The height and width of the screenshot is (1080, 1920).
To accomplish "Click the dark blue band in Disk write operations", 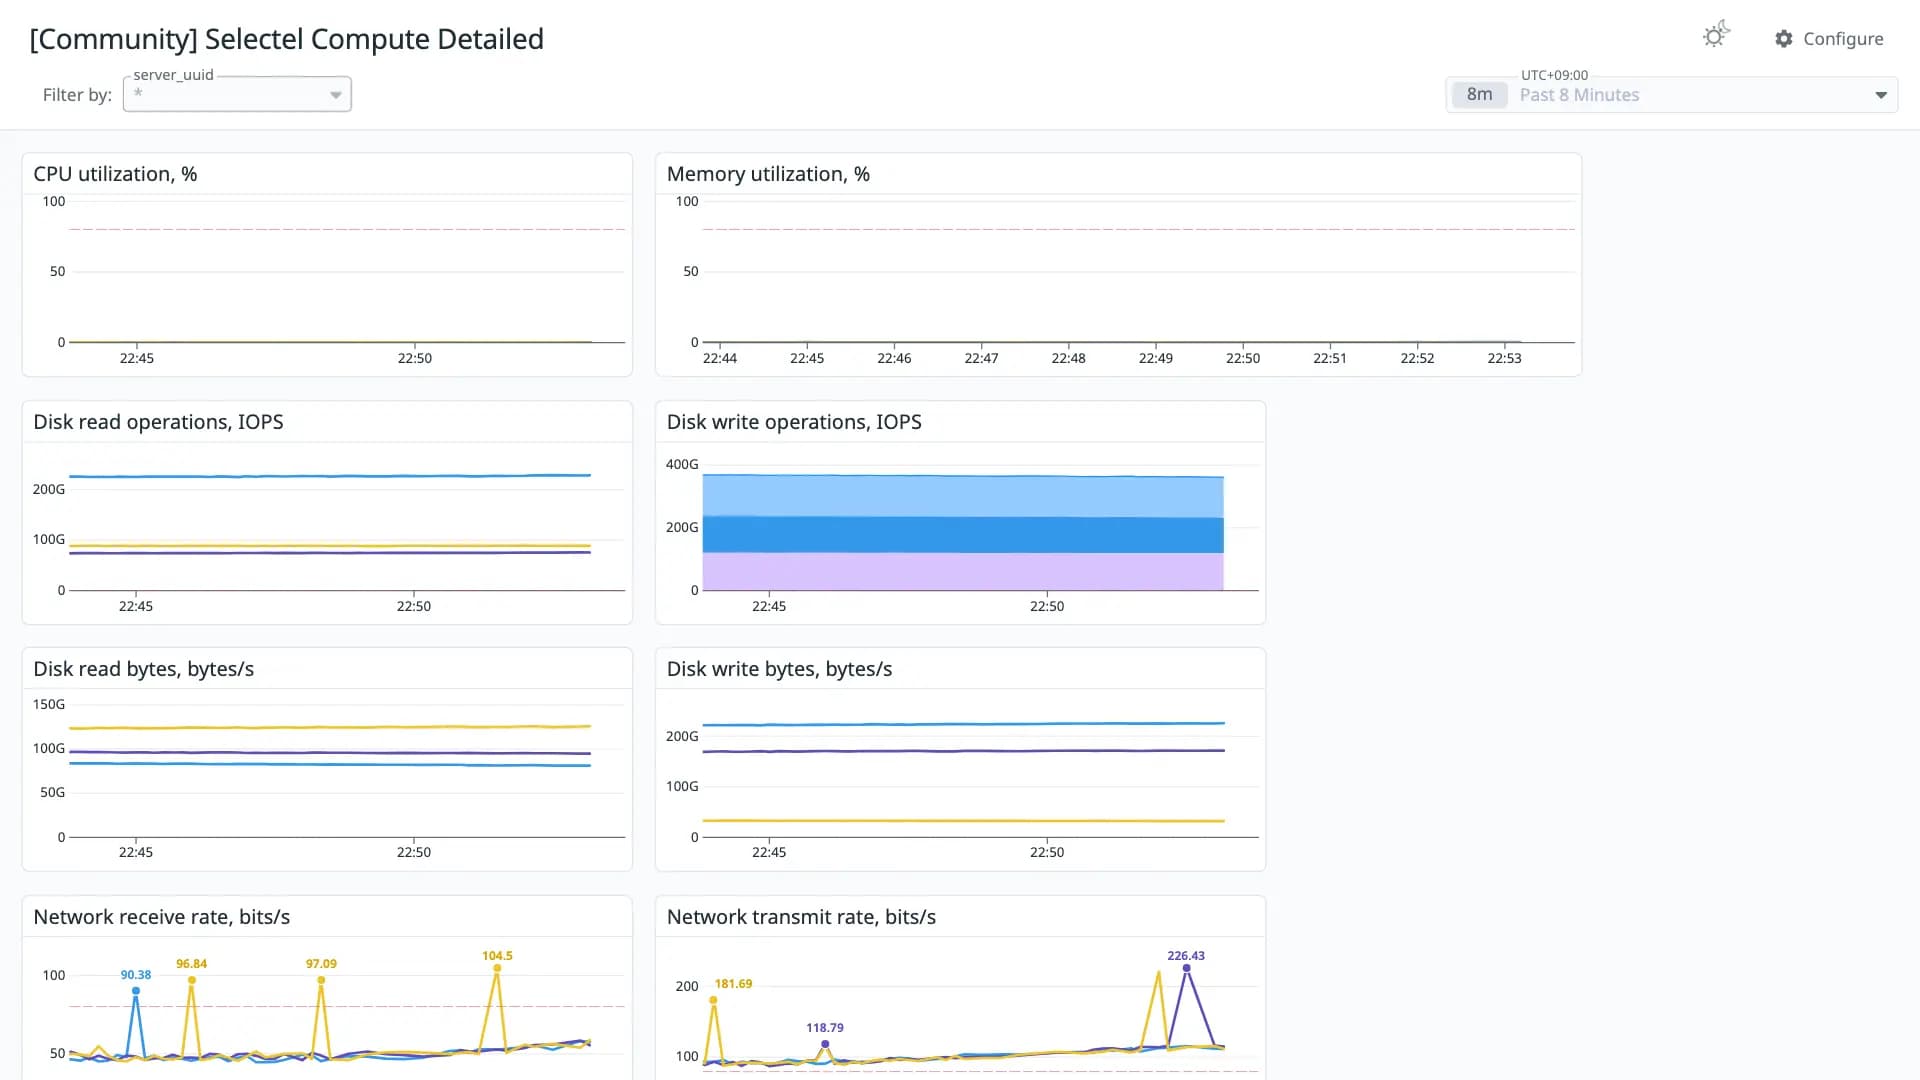I will click(963, 535).
